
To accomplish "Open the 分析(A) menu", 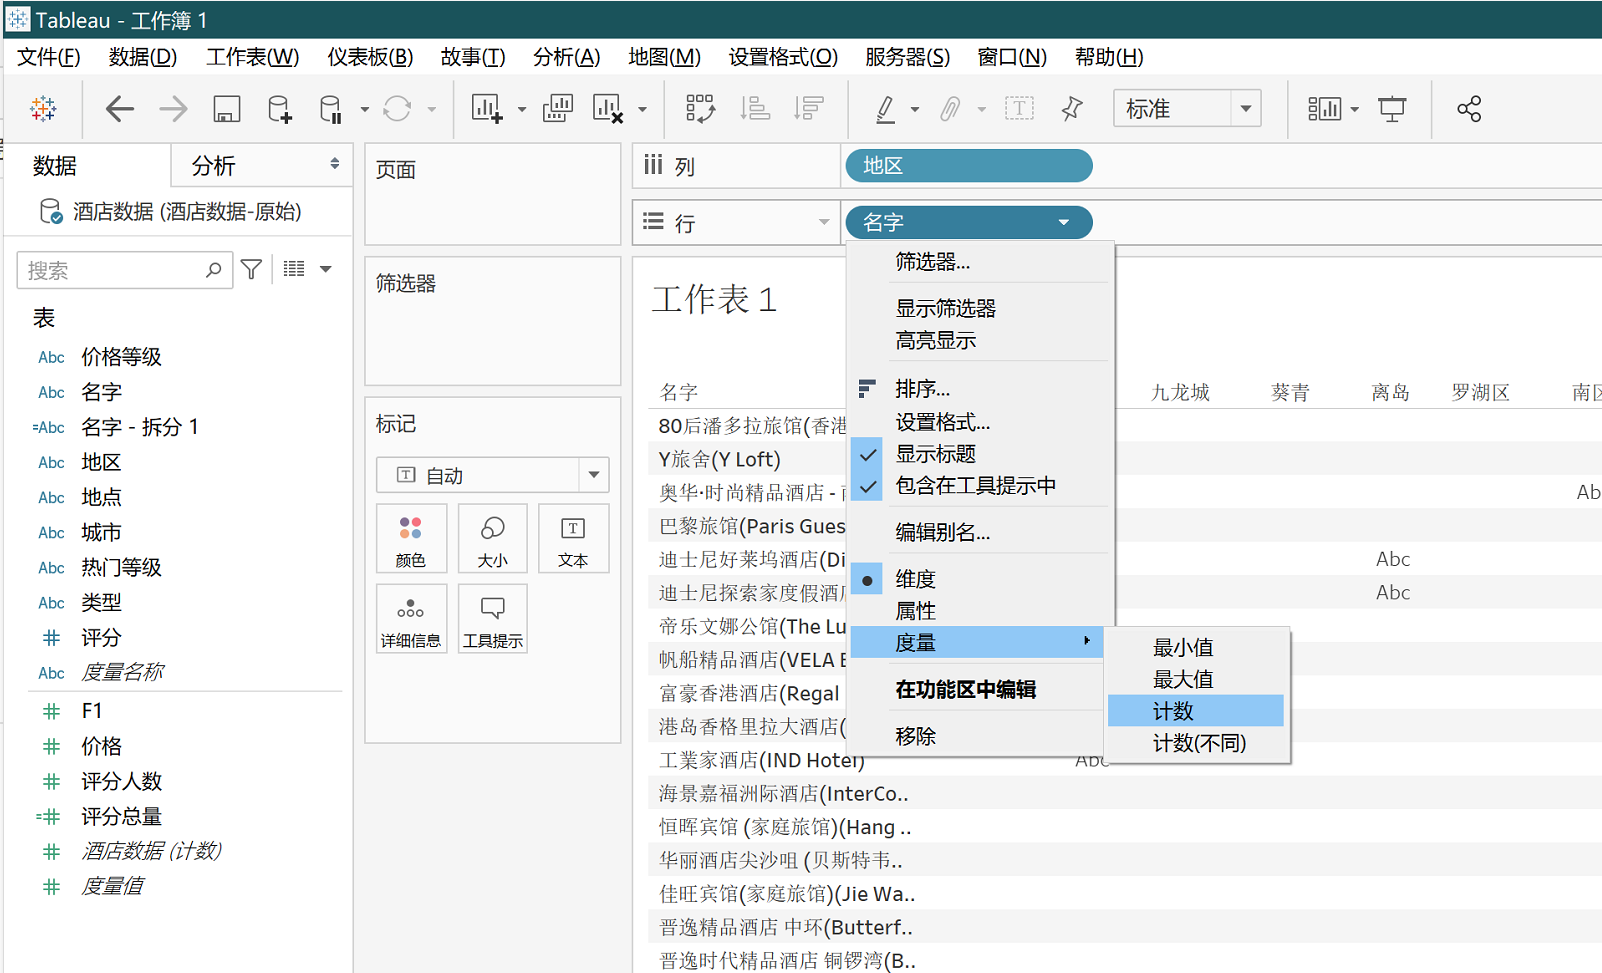I will (x=566, y=57).
